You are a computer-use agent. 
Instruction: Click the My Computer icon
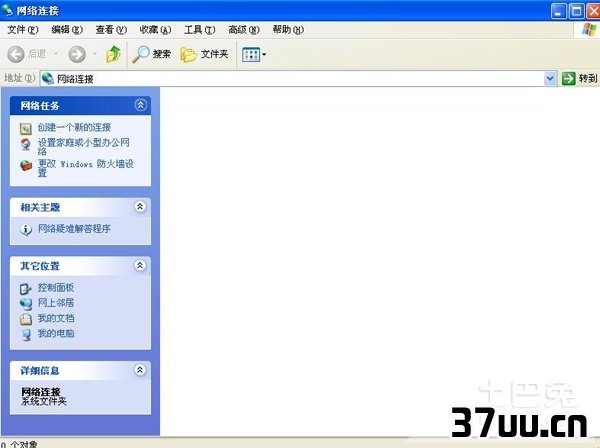[26, 334]
